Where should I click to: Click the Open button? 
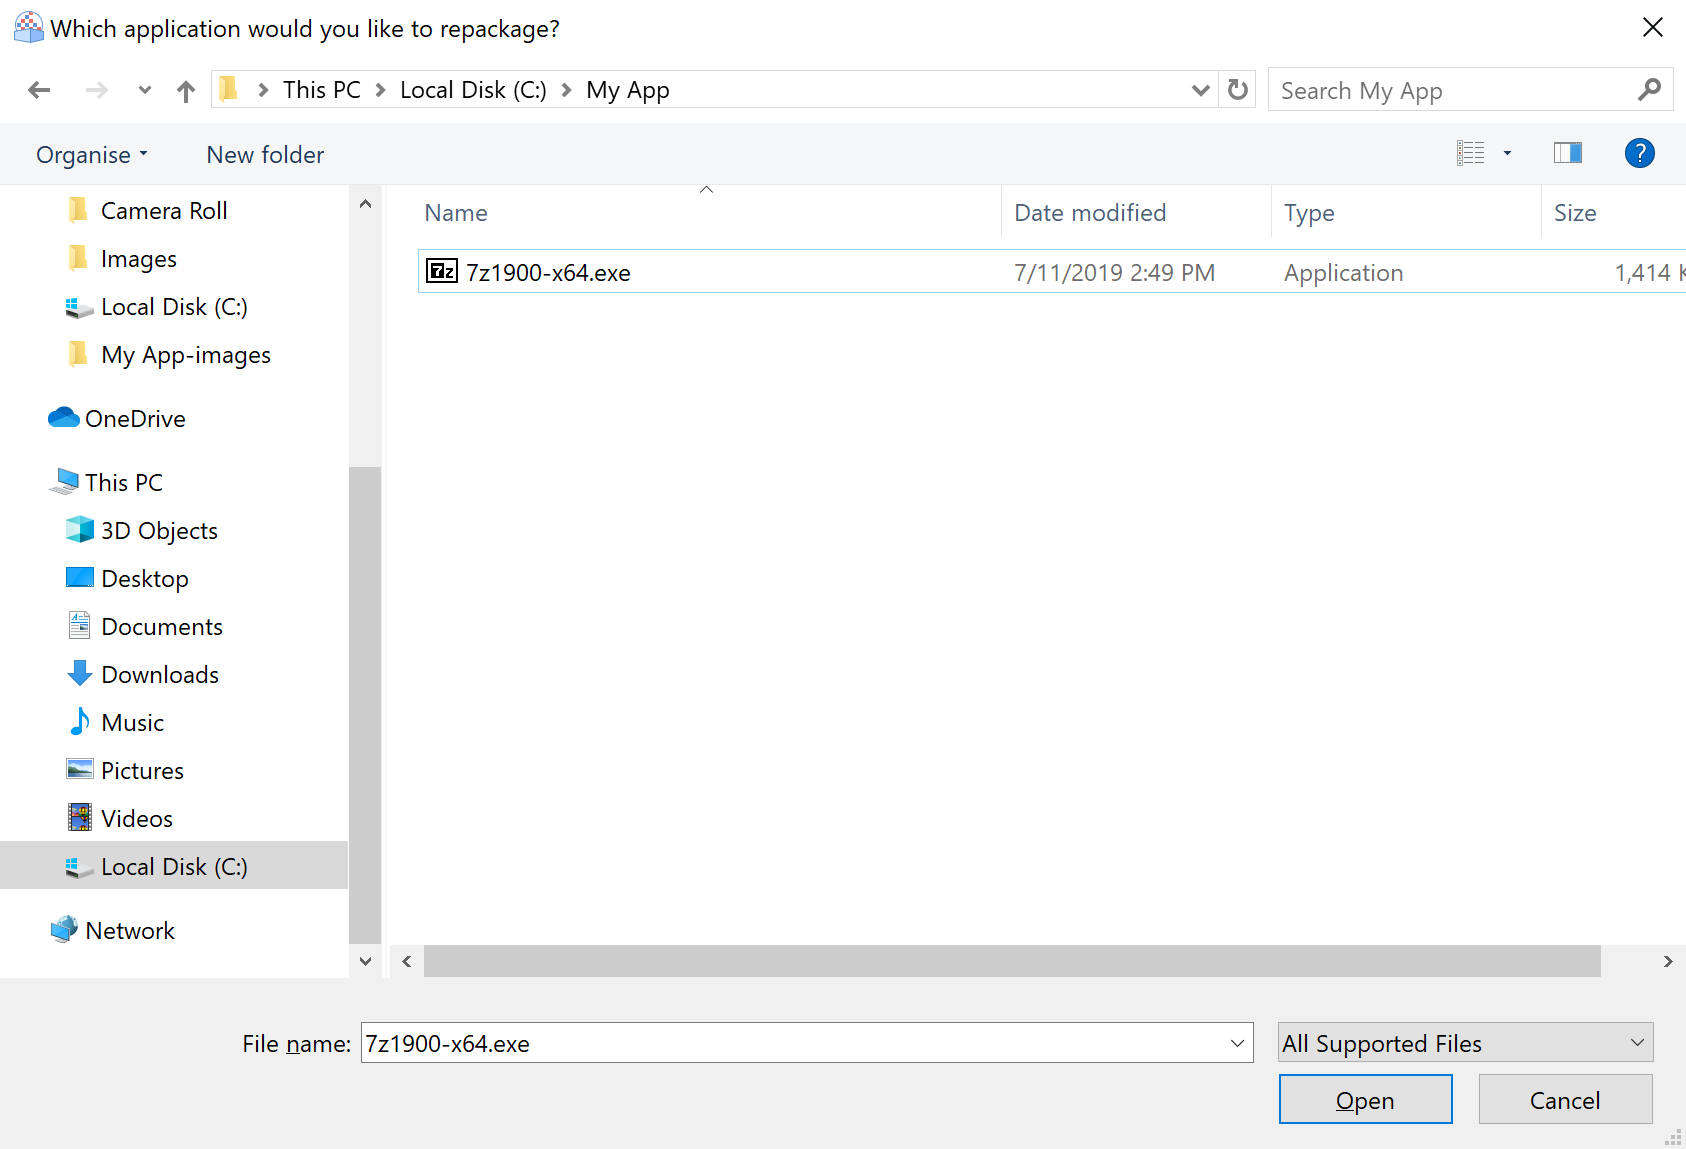[1365, 1099]
